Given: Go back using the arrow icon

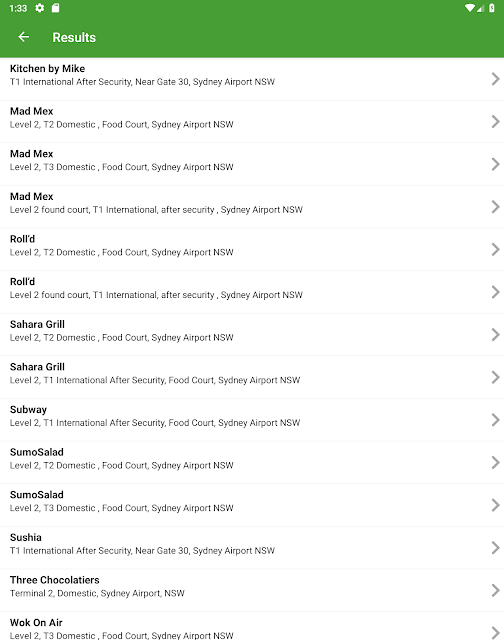Looking at the screenshot, I should 24,37.
